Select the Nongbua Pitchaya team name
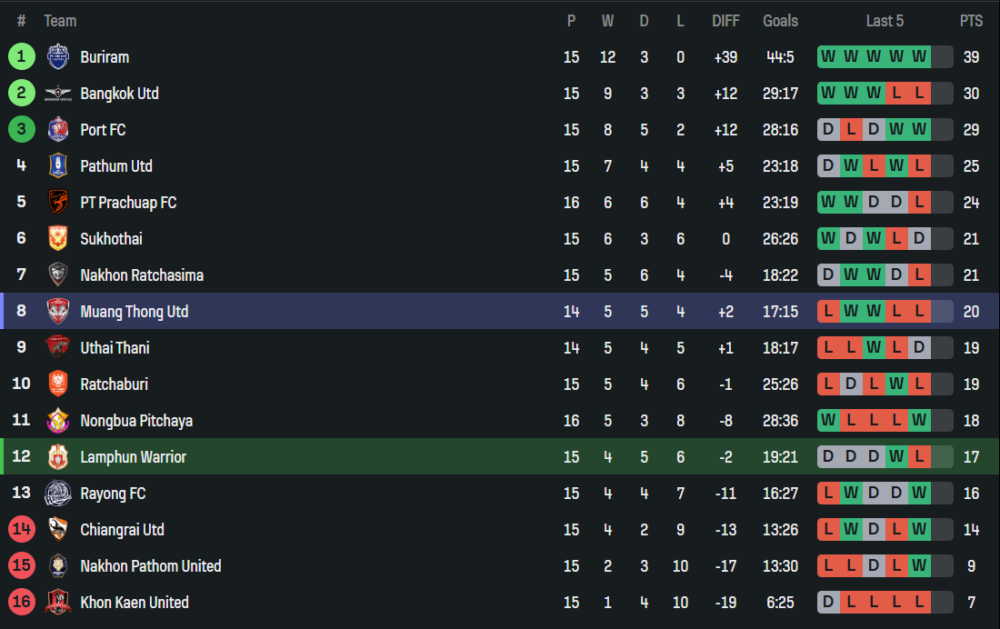The width and height of the screenshot is (1000, 629). (136, 421)
